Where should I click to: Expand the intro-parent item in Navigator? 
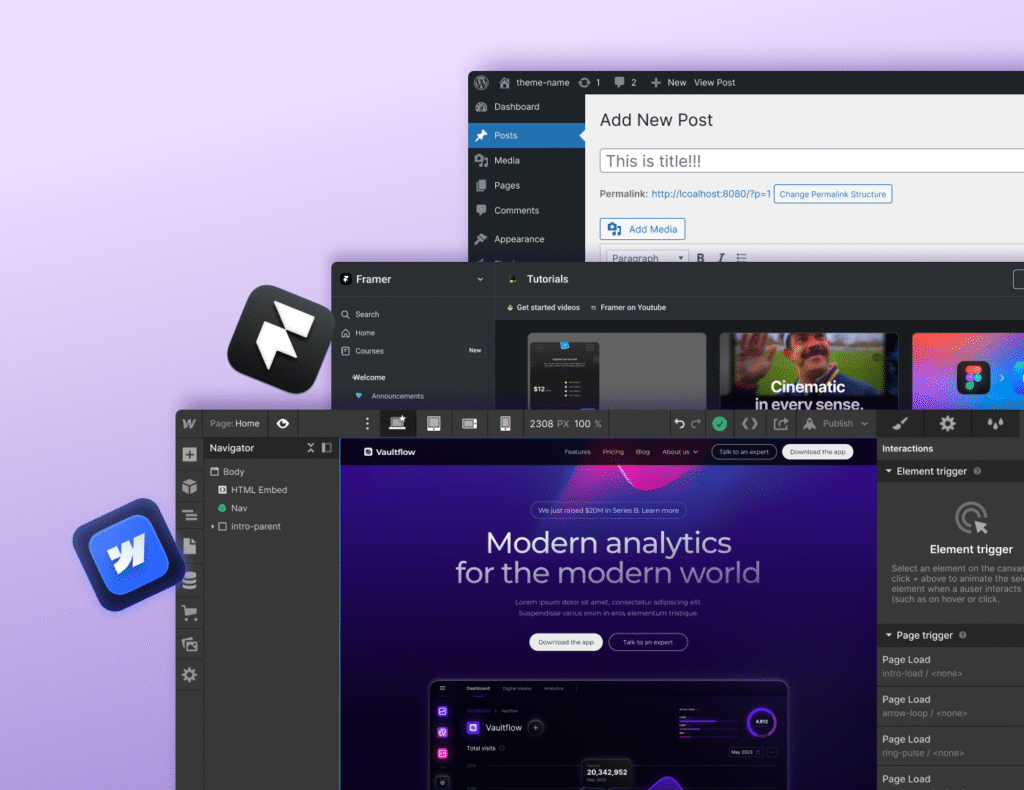tap(213, 526)
